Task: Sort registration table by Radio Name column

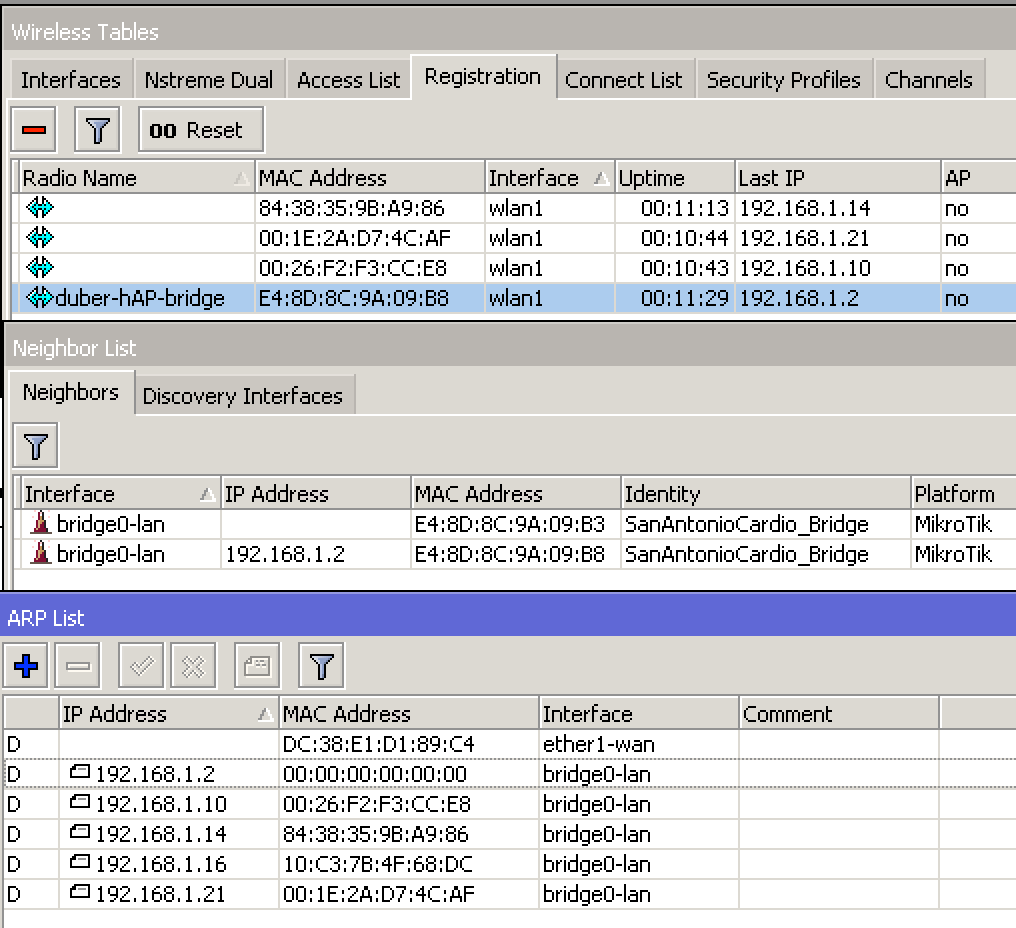Action: point(136,178)
